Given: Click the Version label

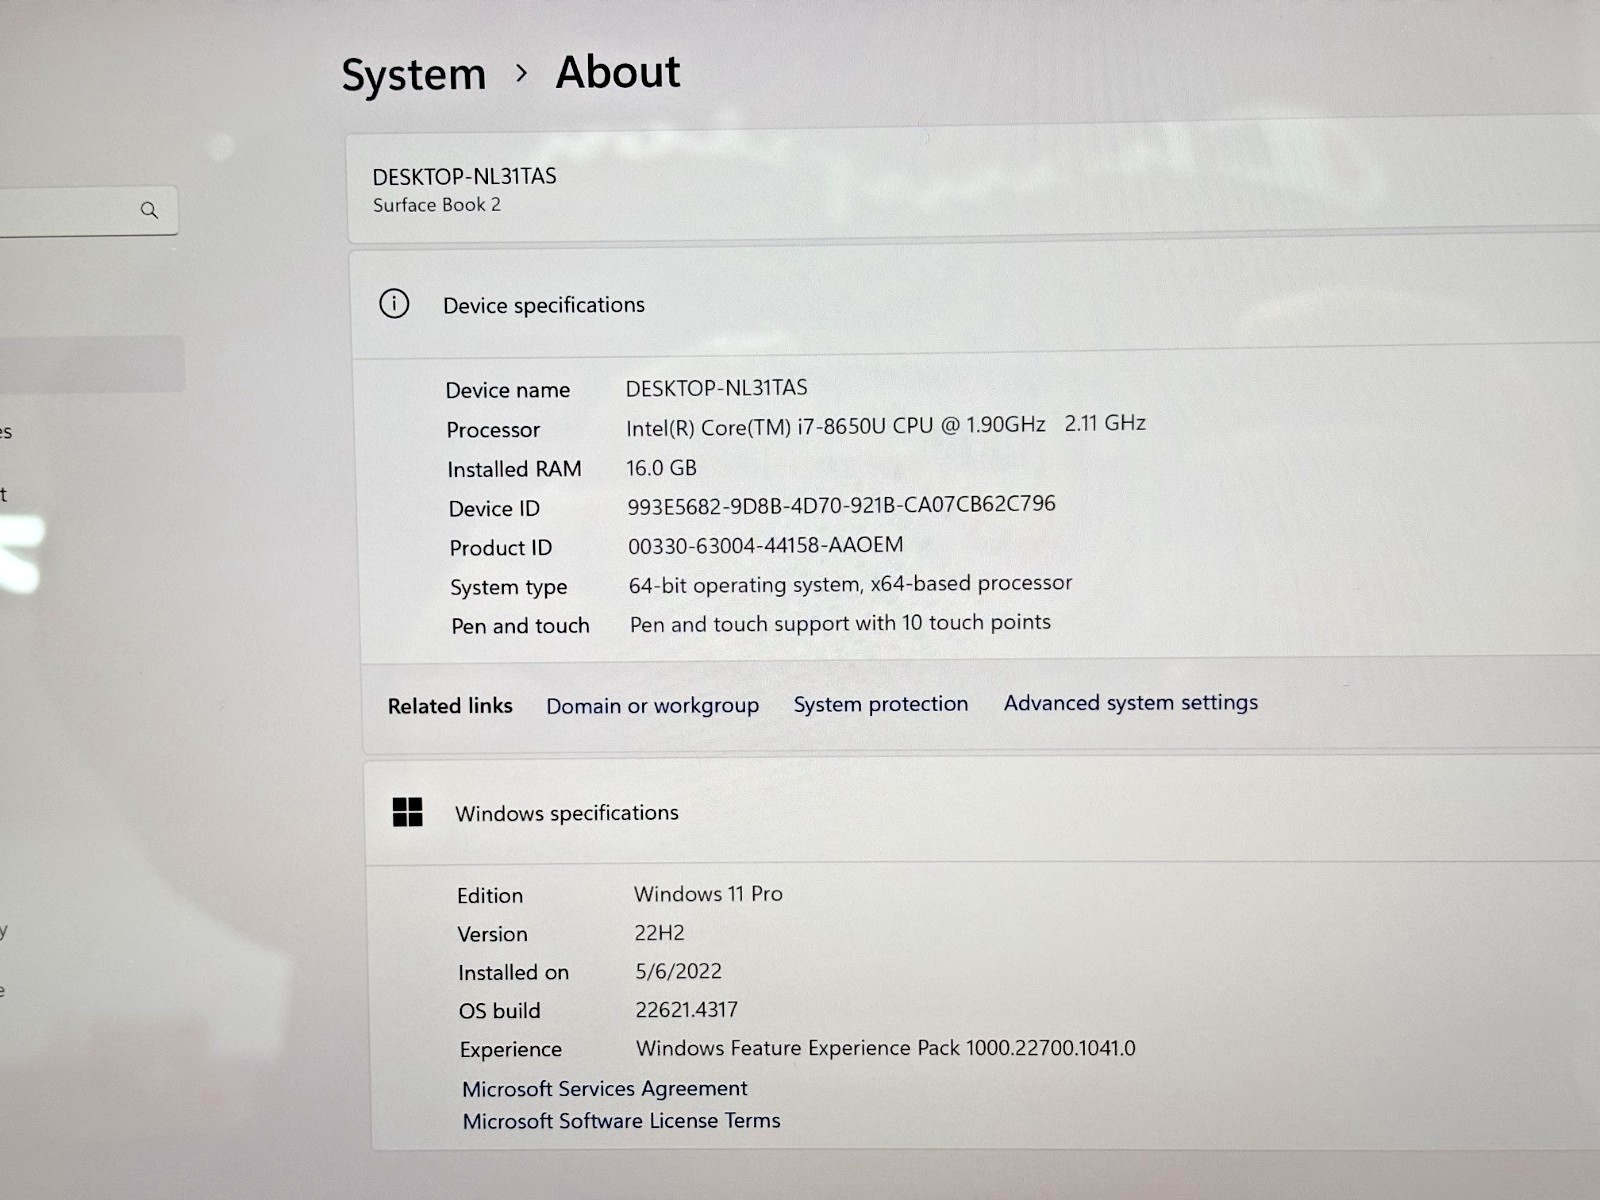Looking at the screenshot, I should pos(492,934).
